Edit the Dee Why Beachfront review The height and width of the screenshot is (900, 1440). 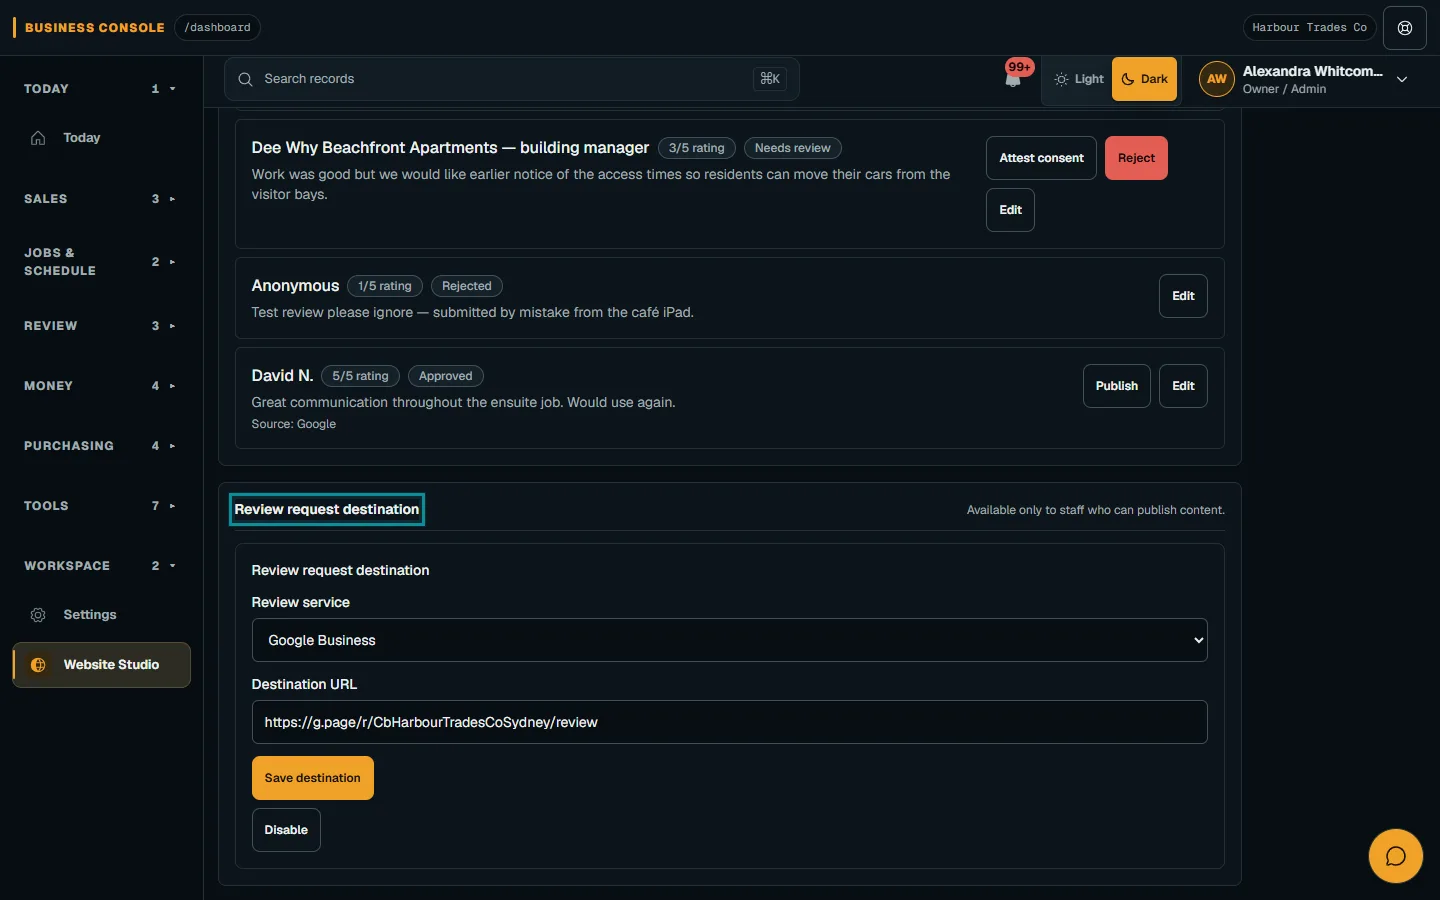pos(1010,210)
